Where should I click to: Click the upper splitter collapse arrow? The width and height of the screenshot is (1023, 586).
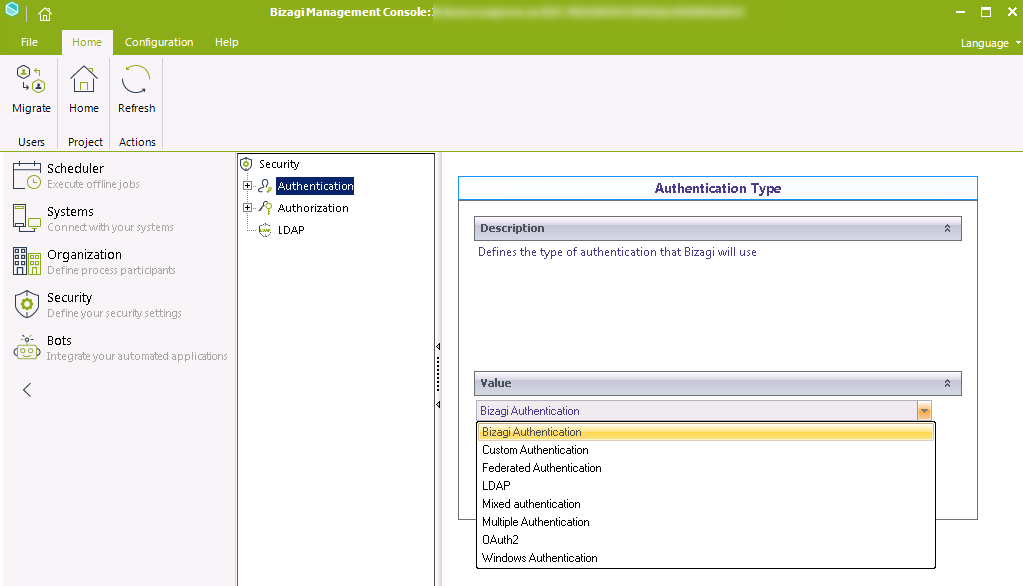(x=438, y=347)
